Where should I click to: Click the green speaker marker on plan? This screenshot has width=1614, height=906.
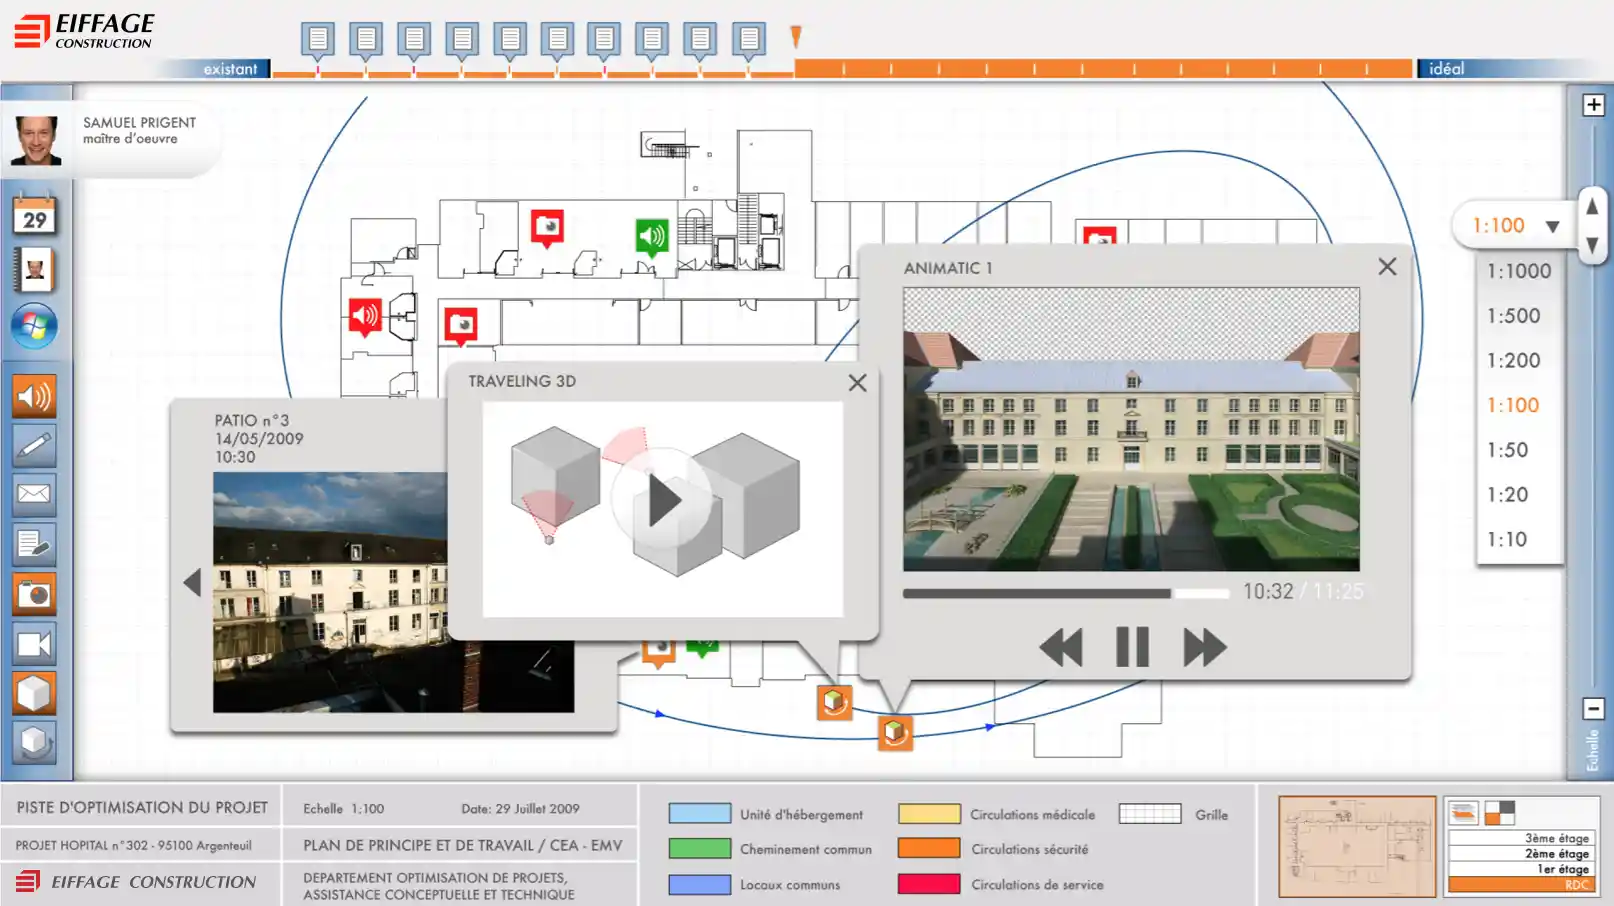click(652, 236)
